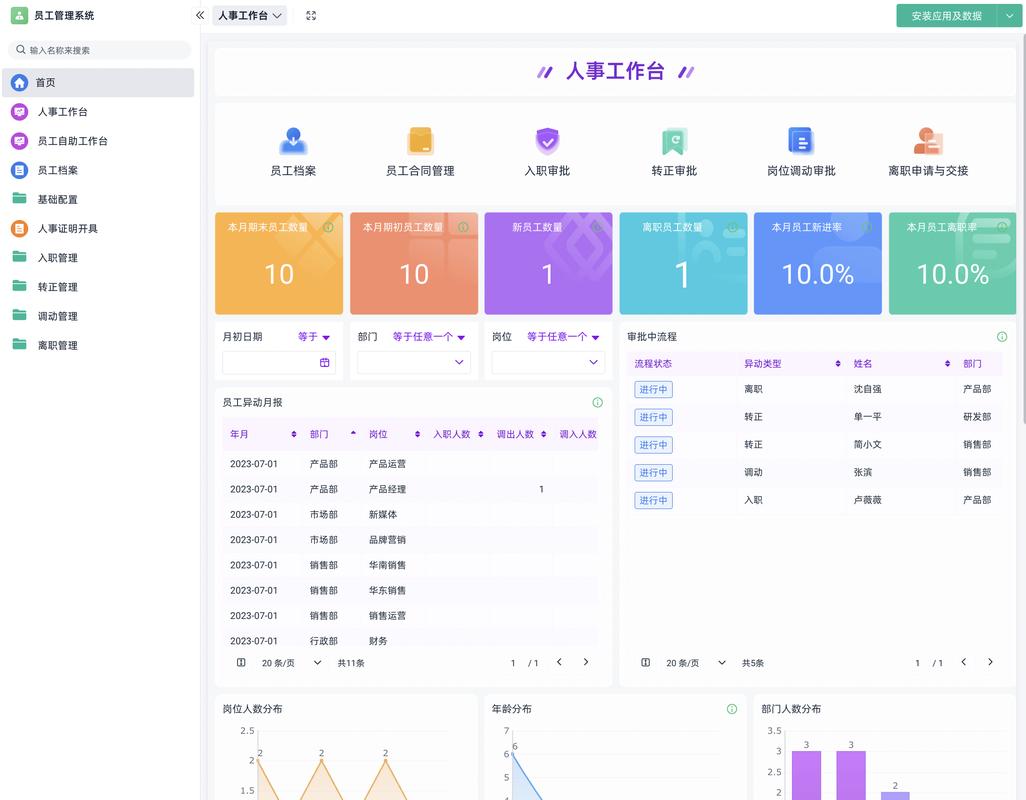Viewport: 1026px width, 800px height.
Task: Click the 单一平 name cell
Action: (867, 417)
